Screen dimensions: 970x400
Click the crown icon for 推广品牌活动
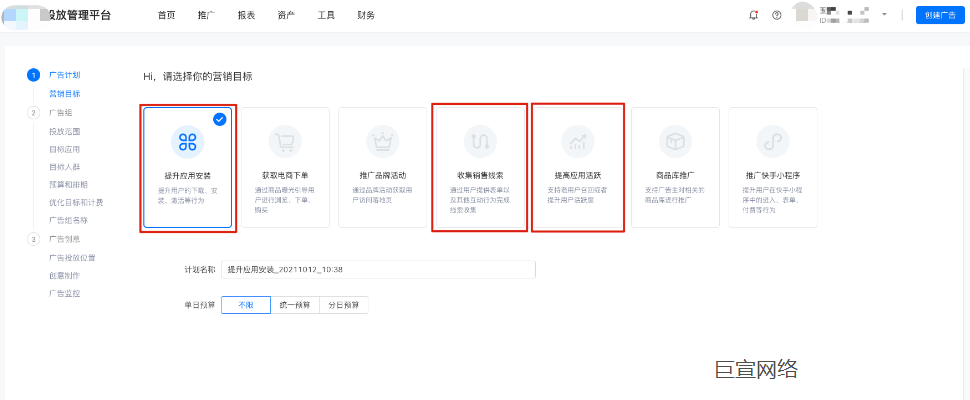click(382, 142)
